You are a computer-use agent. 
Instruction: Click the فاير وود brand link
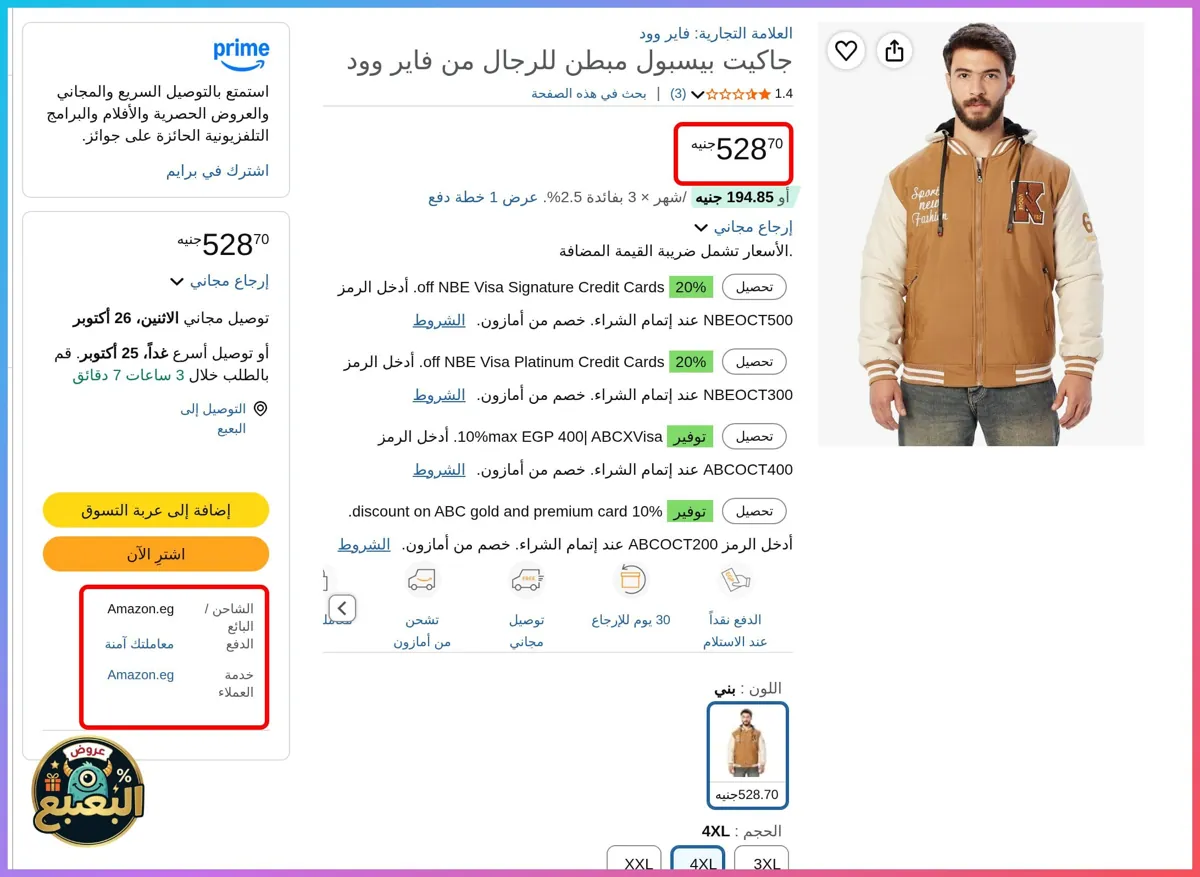[716, 34]
